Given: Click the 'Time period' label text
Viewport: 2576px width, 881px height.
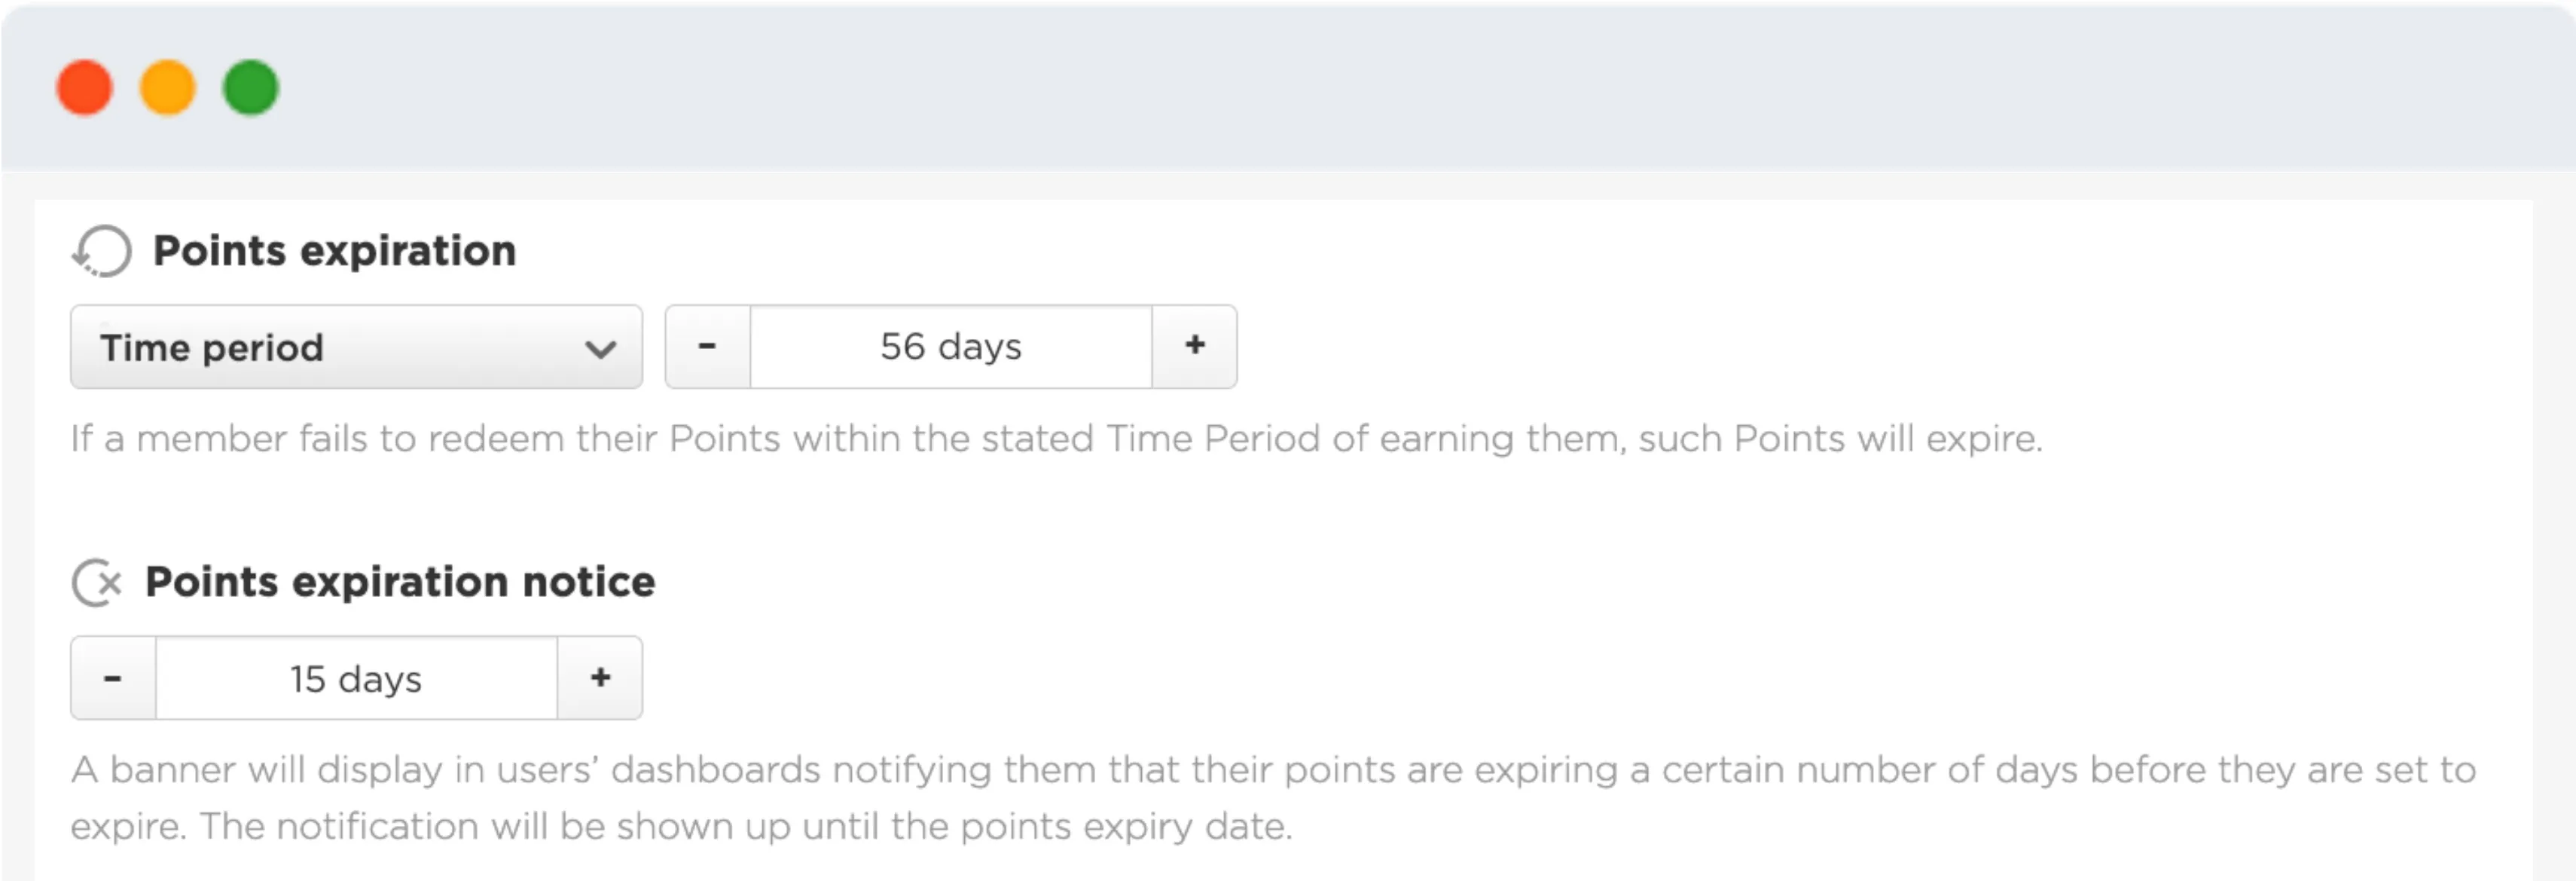Looking at the screenshot, I should click(212, 348).
